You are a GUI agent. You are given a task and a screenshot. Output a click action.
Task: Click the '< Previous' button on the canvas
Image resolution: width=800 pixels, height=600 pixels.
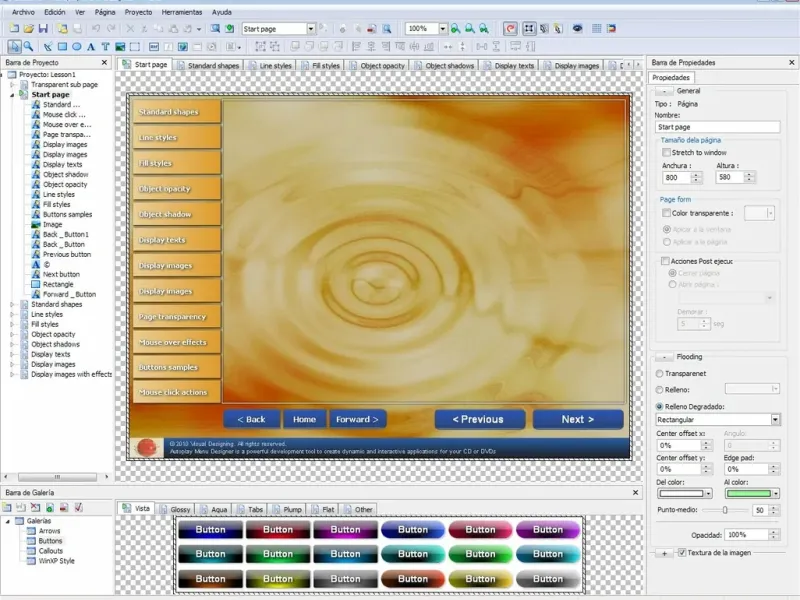pos(478,419)
